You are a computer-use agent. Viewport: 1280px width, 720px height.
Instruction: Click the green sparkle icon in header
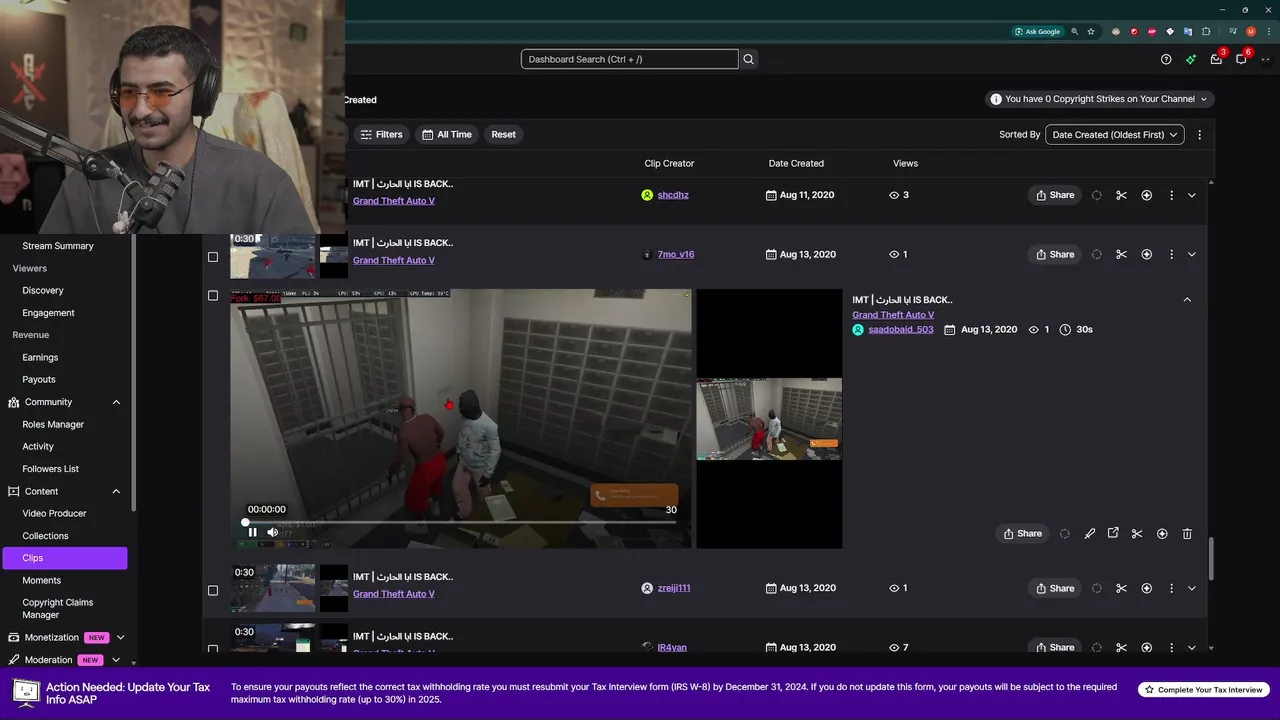pos(1191,59)
